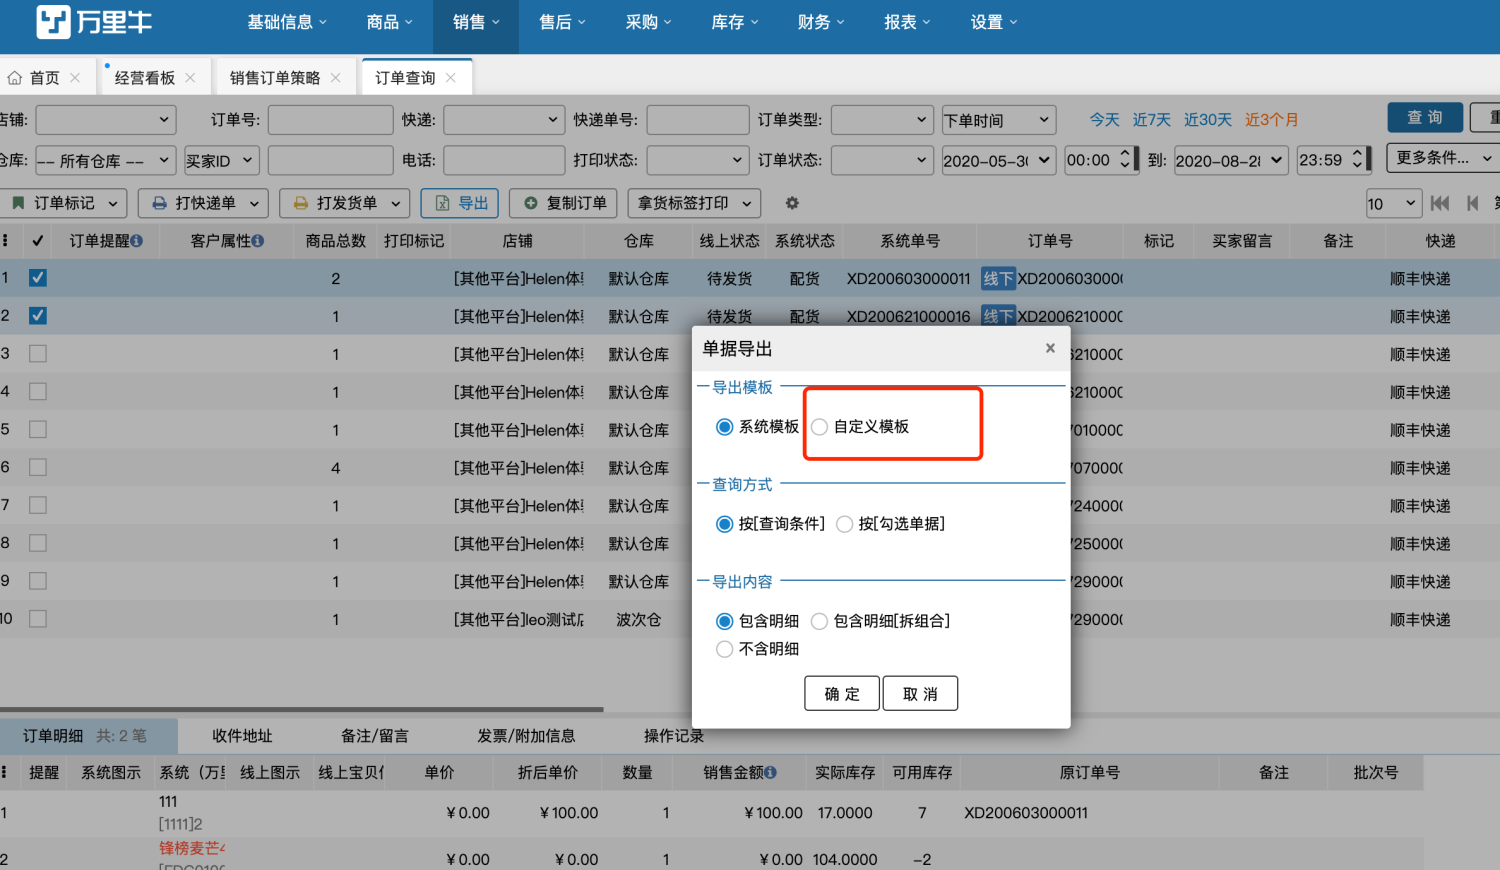Close the 销售订单策略 tab

(335, 78)
